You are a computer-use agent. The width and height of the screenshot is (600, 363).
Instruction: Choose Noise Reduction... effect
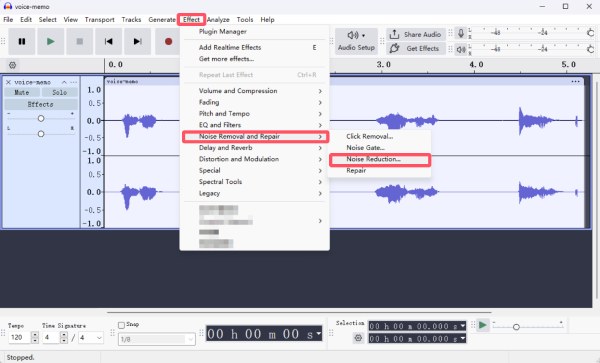pos(380,160)
